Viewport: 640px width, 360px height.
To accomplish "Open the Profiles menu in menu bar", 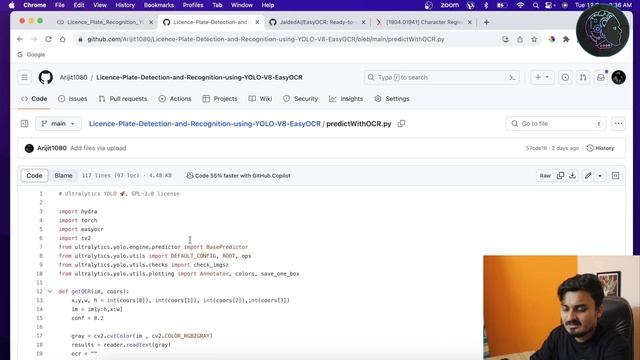I will [x=193, y=5].
